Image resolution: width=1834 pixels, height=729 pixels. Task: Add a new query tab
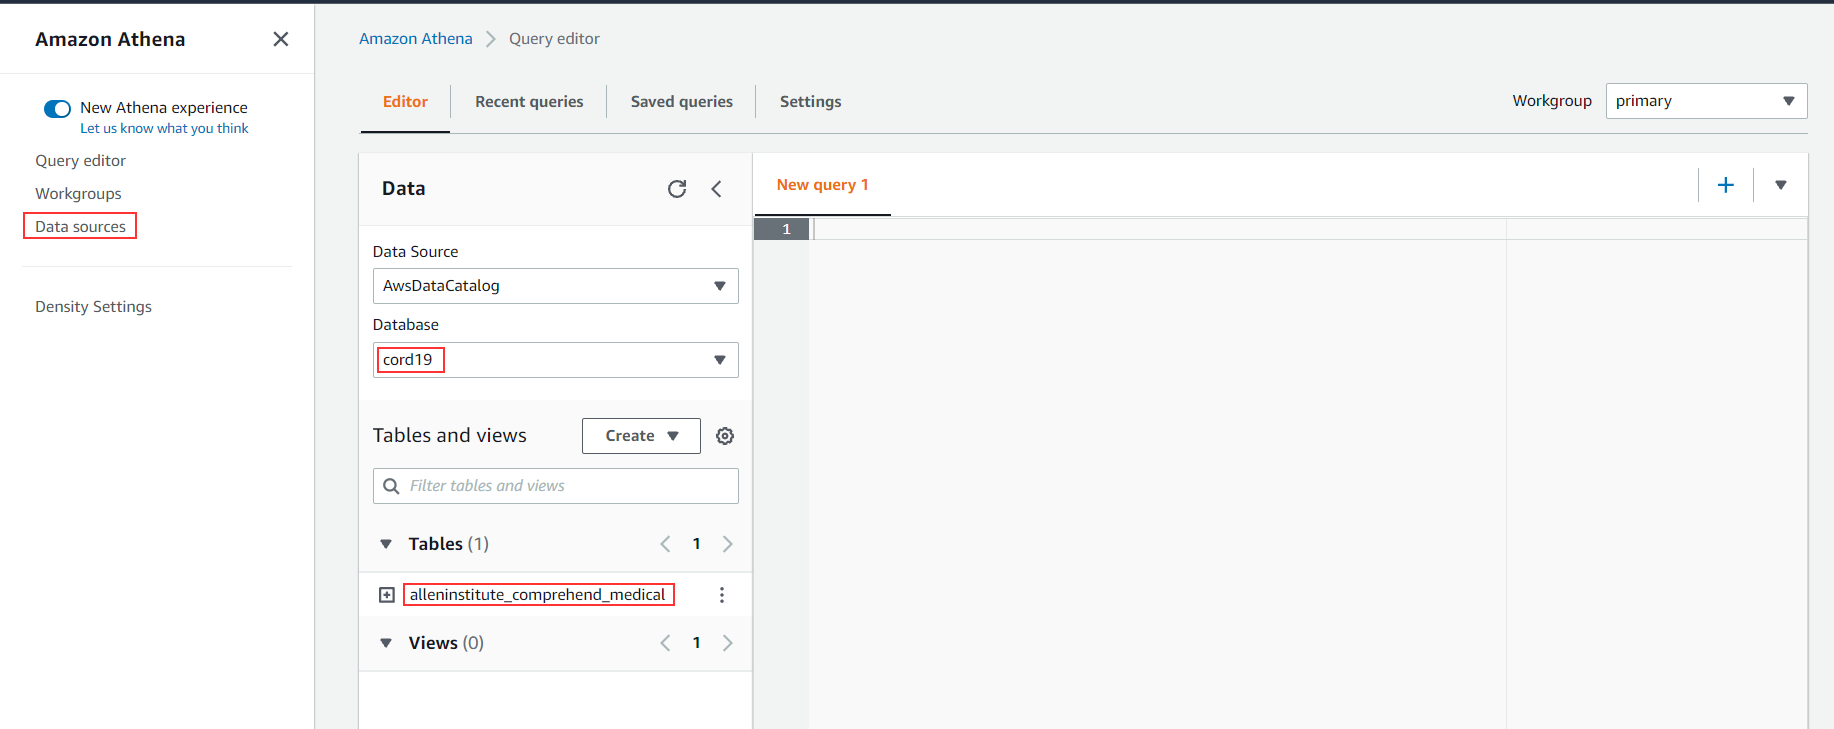(x=1726, y=185)
